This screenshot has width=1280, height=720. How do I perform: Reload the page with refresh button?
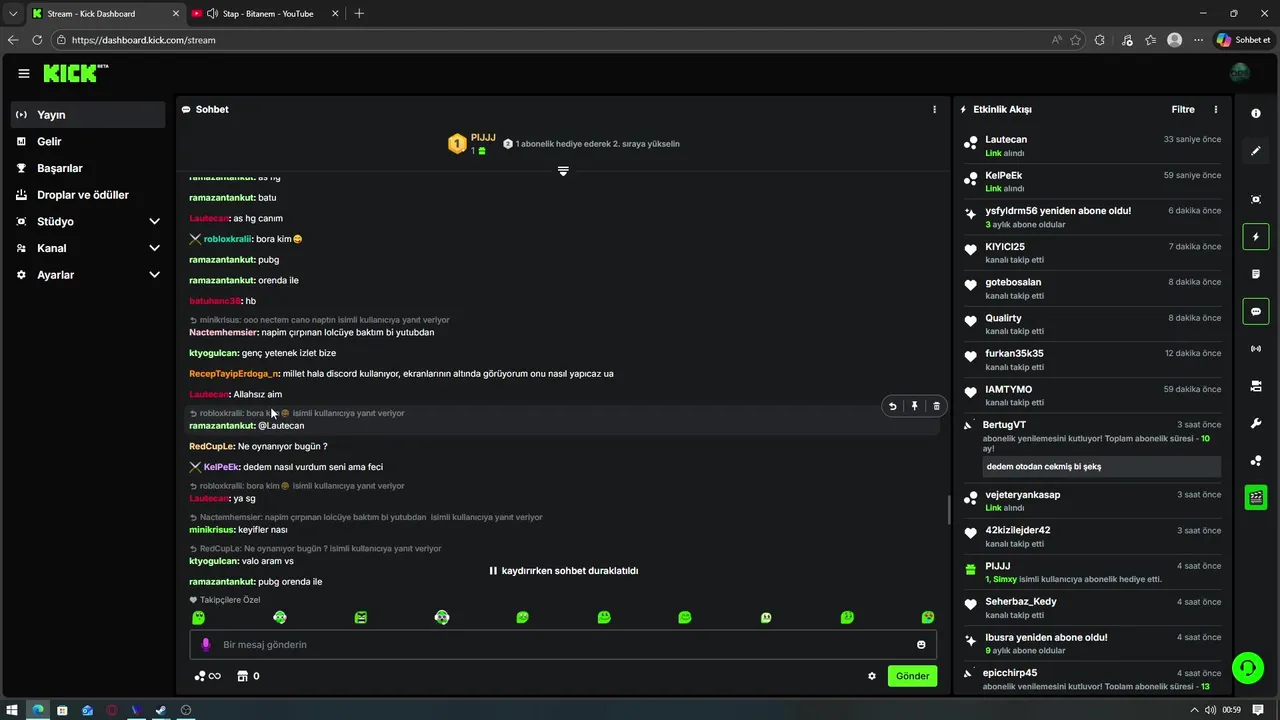click(x=37, y=40)
